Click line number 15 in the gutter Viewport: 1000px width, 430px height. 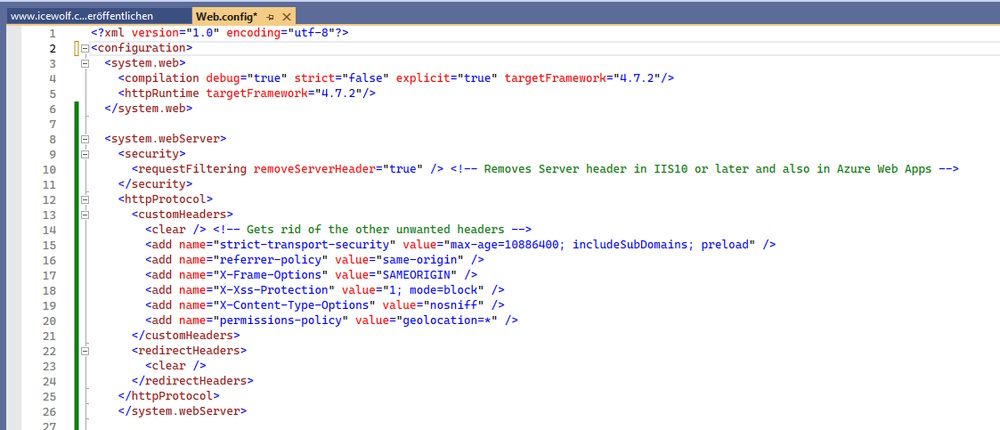[50, 245]
